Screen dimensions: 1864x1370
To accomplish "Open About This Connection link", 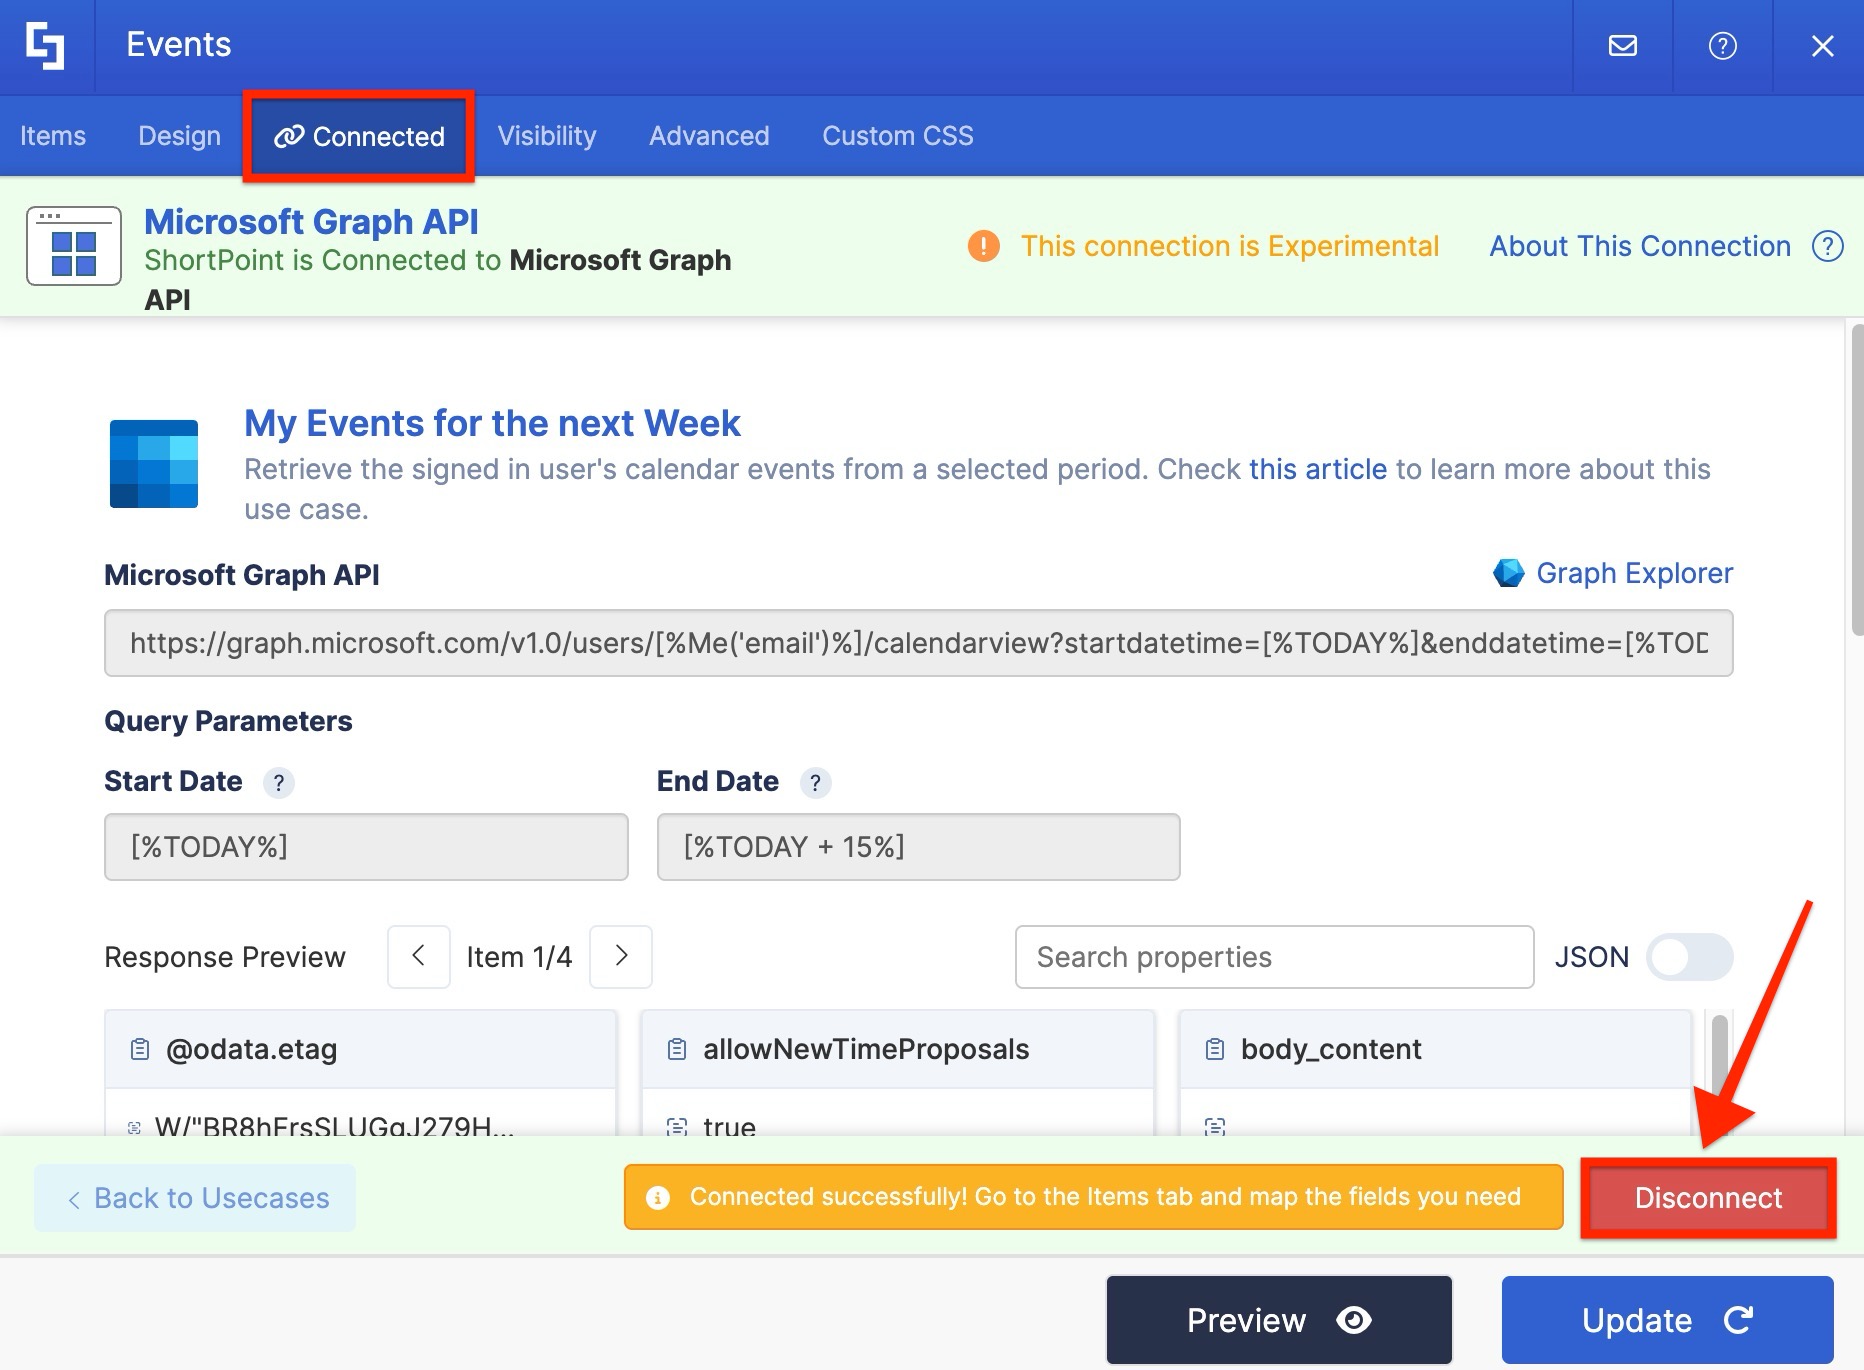I will click(x=1640, y=246).
